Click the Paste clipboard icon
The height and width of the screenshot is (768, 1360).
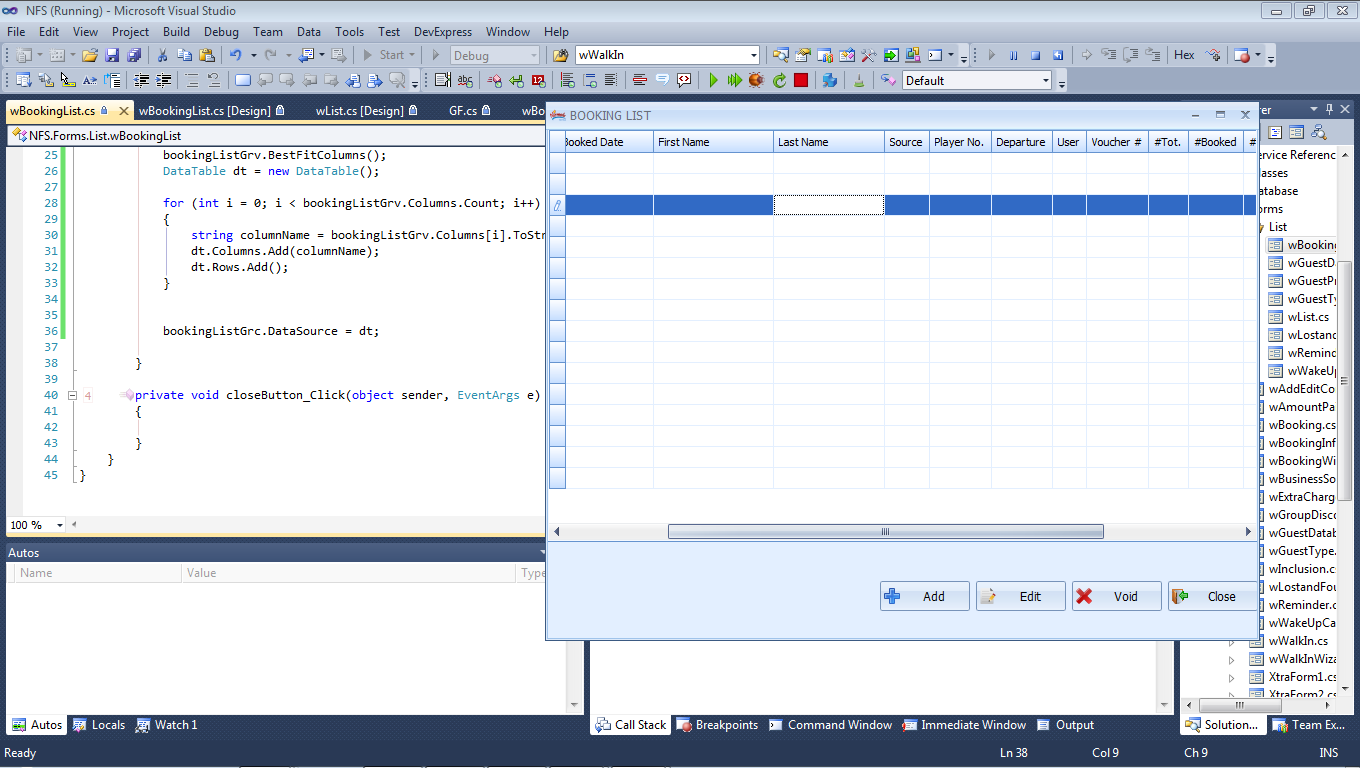pos(205,55)
